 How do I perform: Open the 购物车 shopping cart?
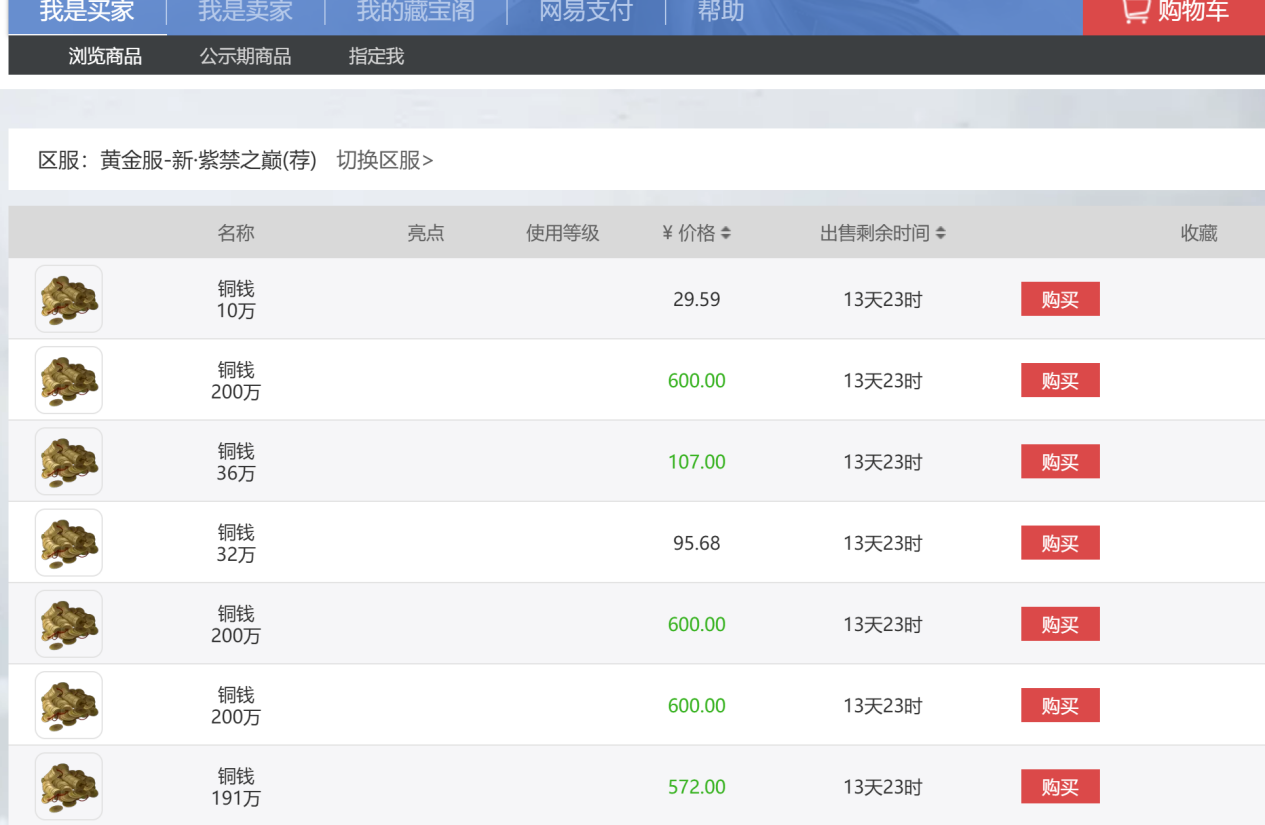click(1174, 13)
